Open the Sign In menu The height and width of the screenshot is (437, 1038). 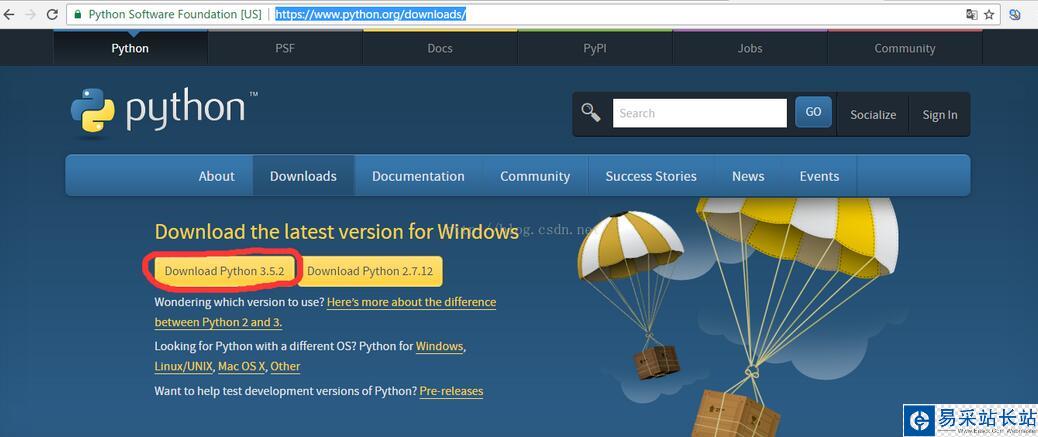(x=940, y=115)
